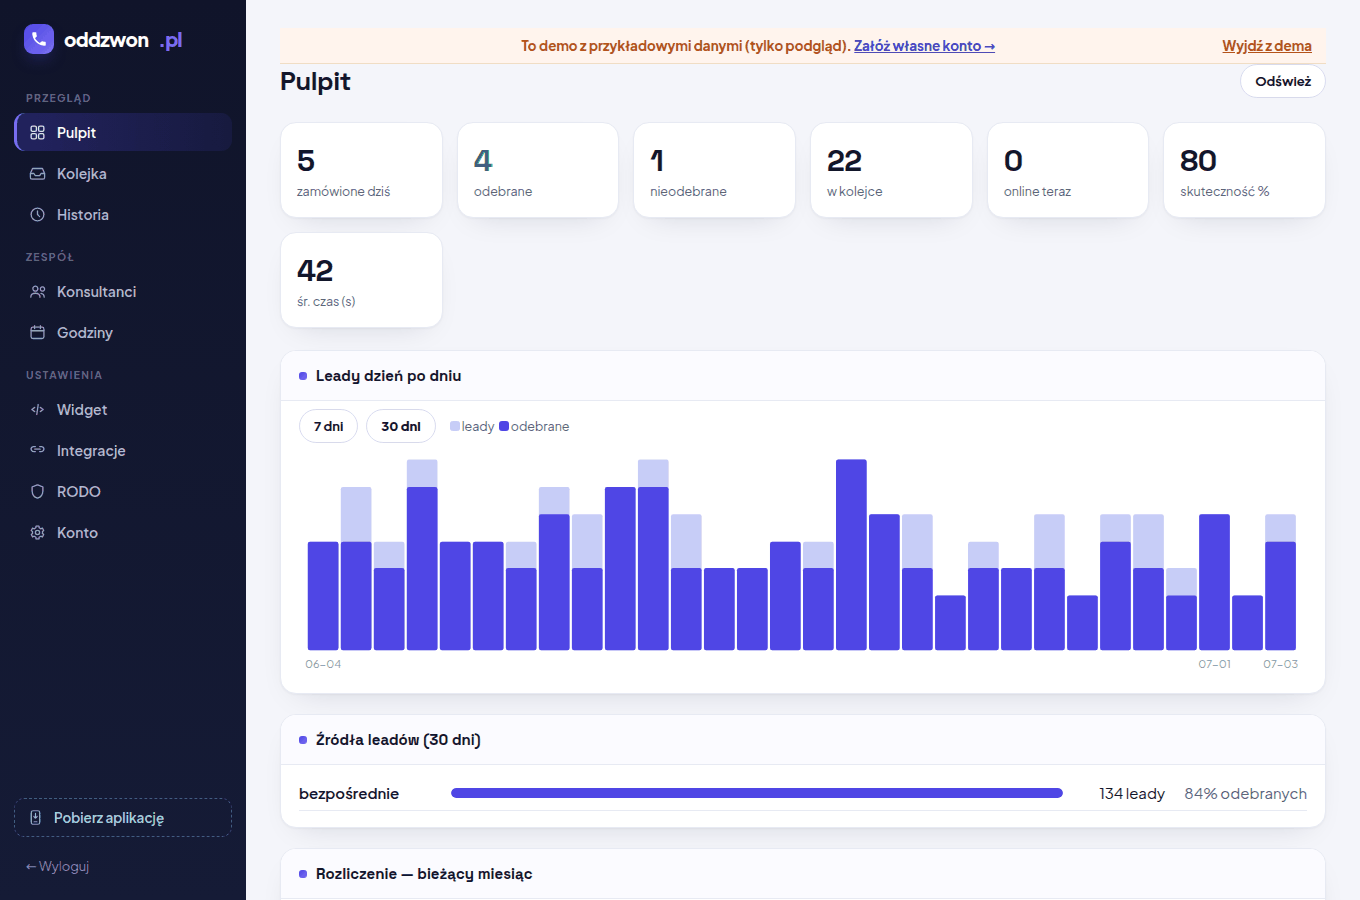Viewport: 1360px width, 900px height.
Task: Click the Konto gear icon
Action: (38, 533)
